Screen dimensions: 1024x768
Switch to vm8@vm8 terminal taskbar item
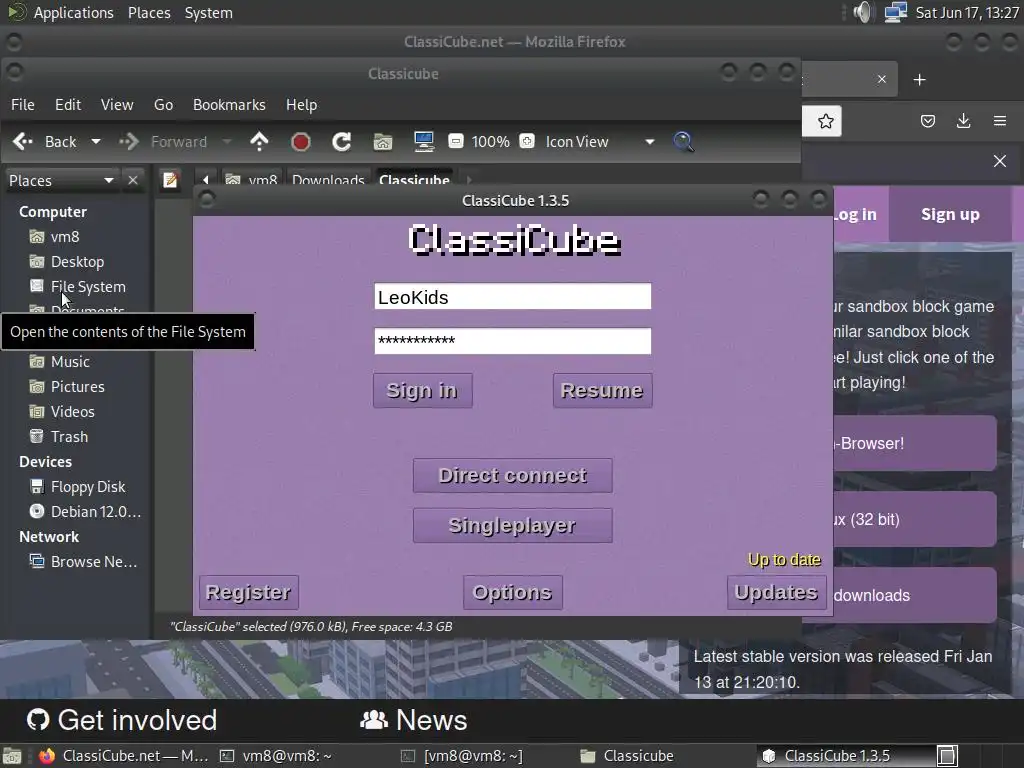tap(277, 756)
